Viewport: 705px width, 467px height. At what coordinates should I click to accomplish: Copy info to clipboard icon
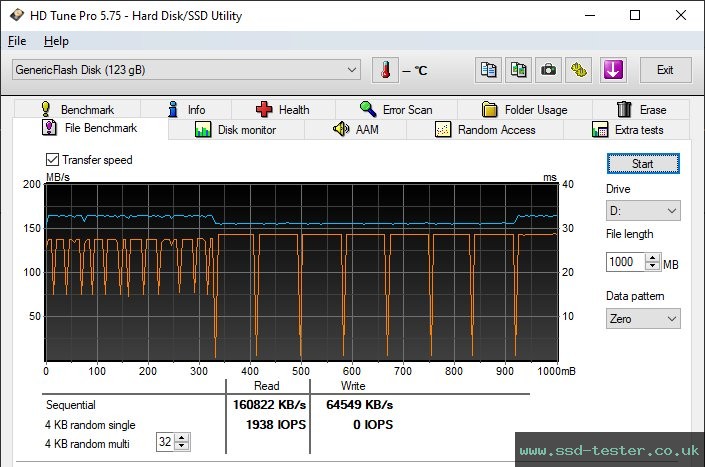click(488, 70)
